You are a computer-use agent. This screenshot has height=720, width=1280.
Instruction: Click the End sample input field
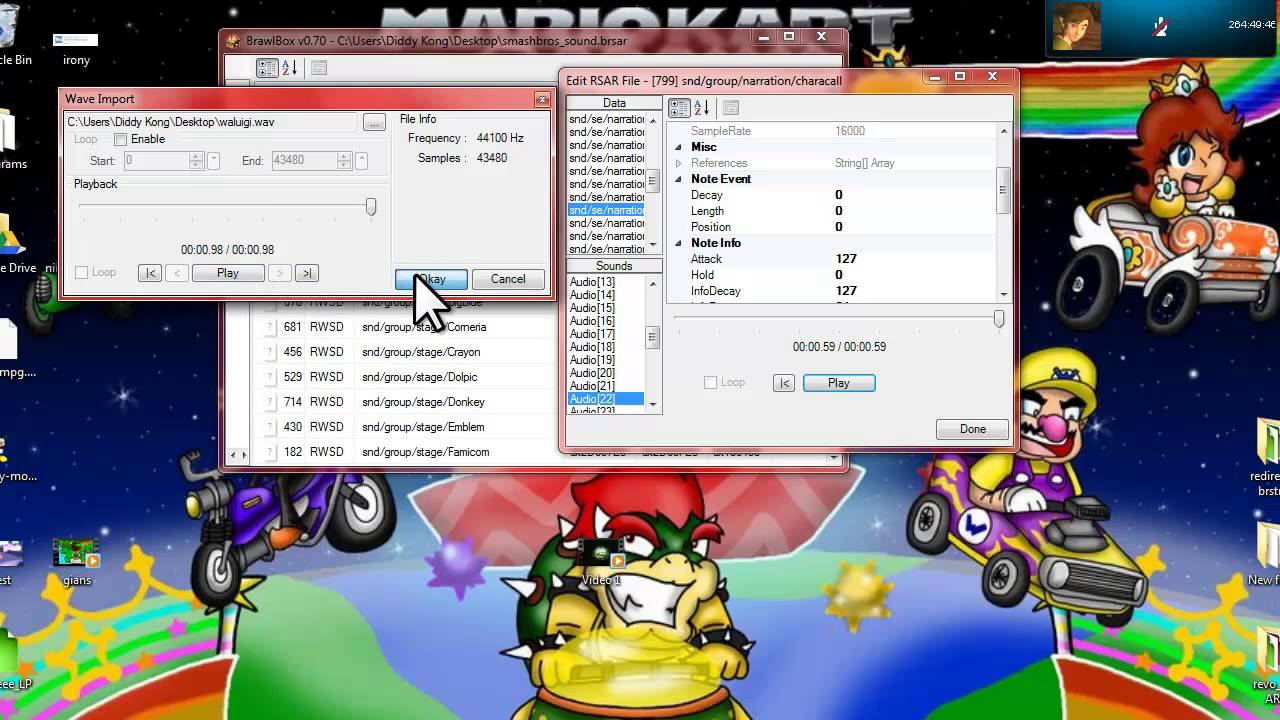click(x=304, y=160)
